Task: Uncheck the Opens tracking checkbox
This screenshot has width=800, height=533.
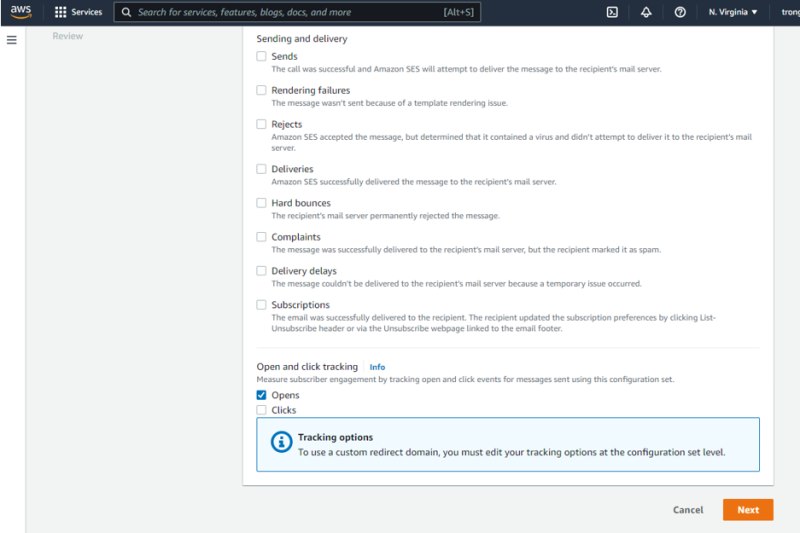Action: [261, 395]
